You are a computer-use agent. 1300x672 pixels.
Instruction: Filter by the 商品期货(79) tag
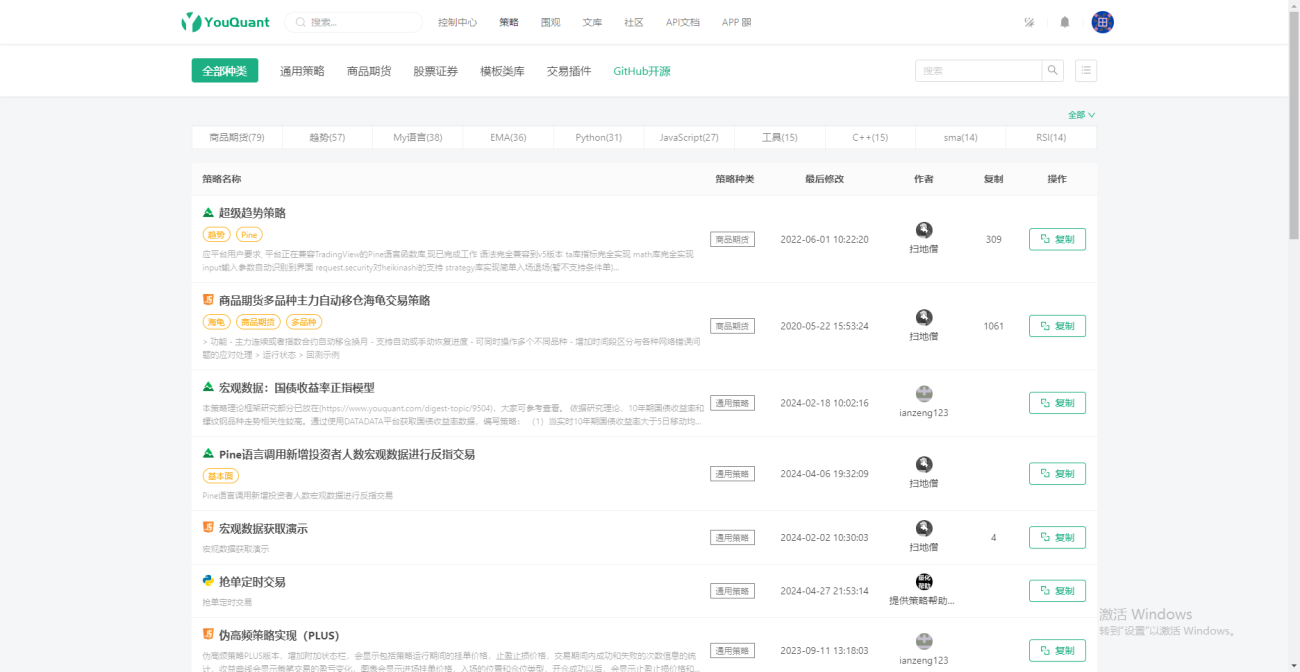237,137
